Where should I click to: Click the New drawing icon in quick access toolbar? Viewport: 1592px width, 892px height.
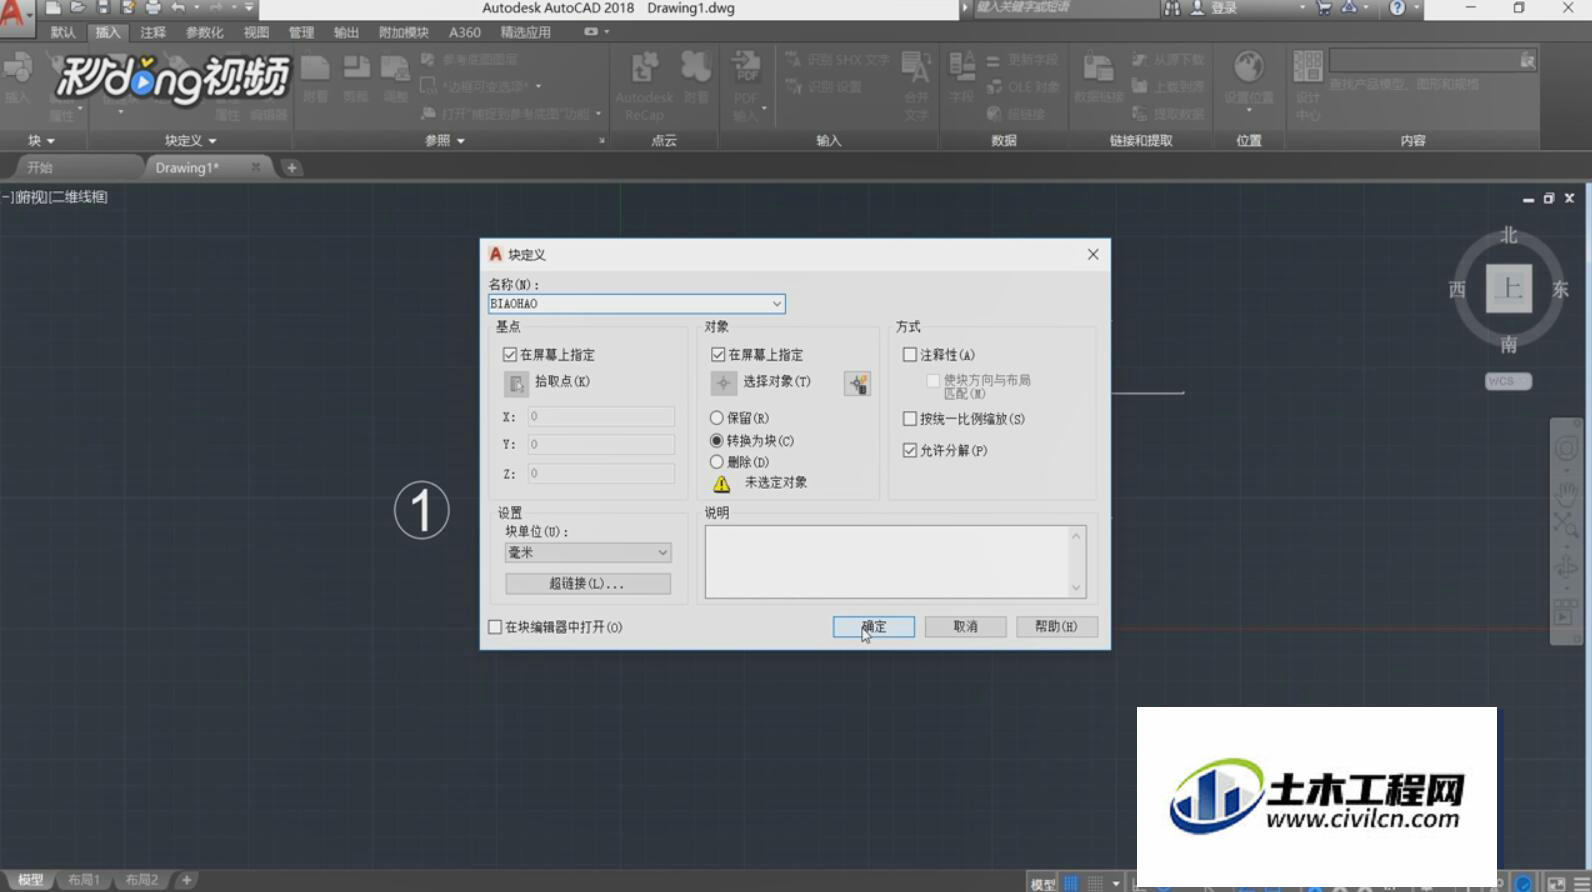click(53, 8)
